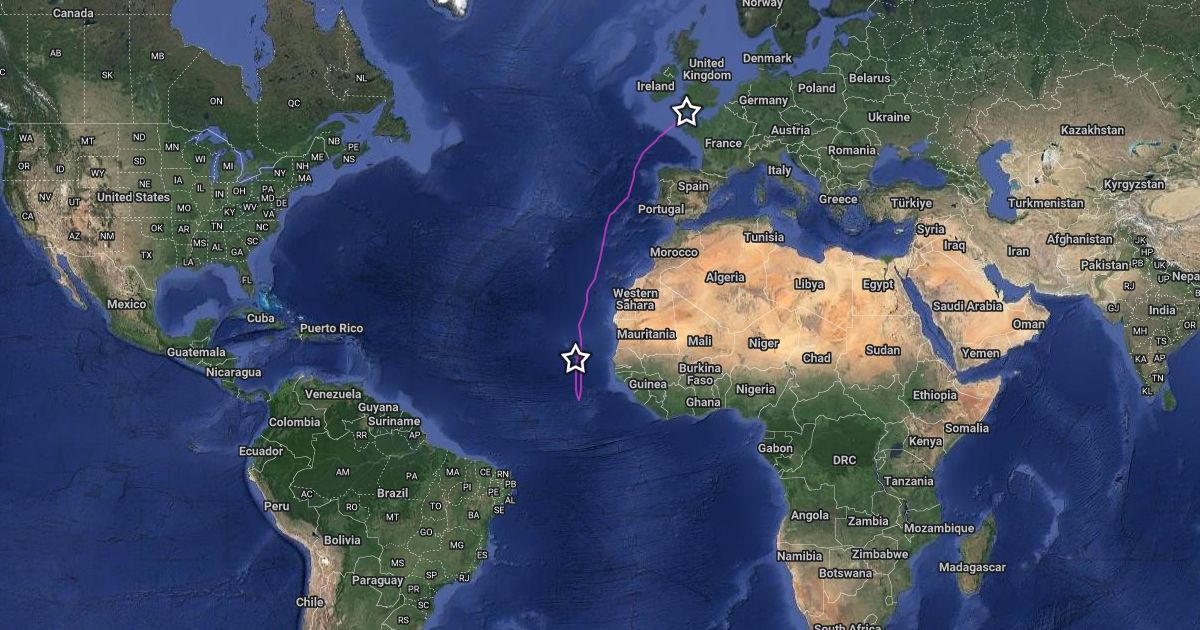Click the Western Sahara label

coord(635,299)
